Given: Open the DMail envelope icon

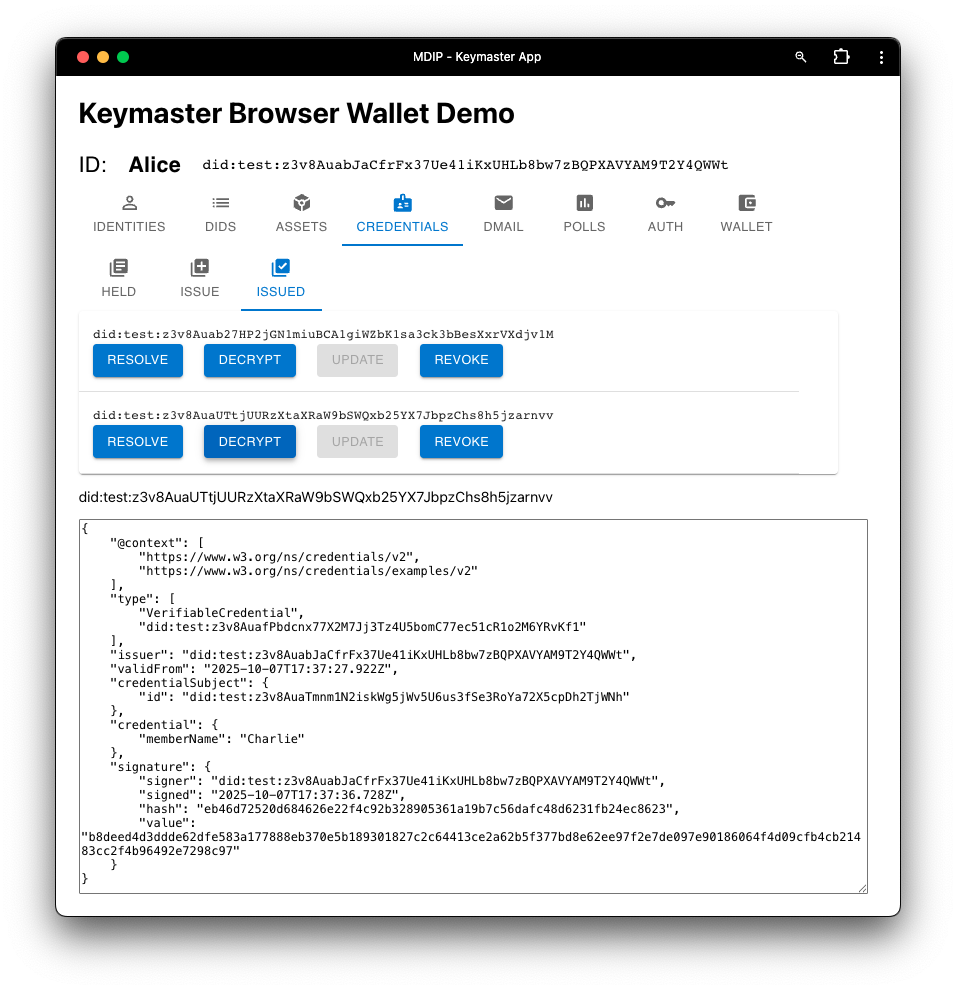Looking at the screenshot, I should [x=503, y=203].
